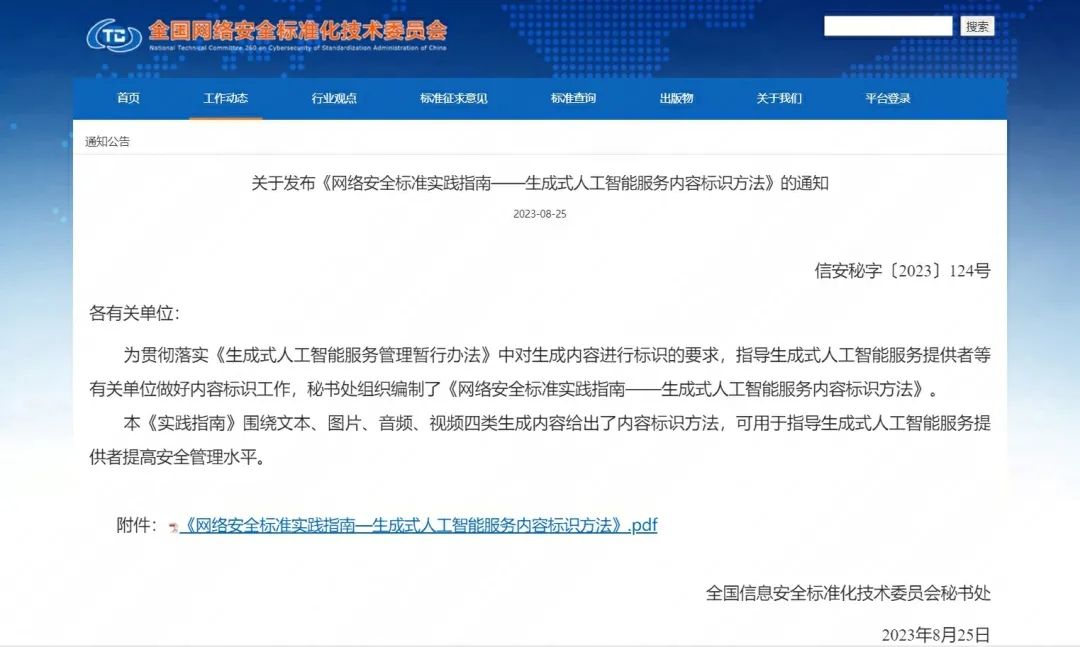Click the paragraph line starting 为贯彻落实
1080x647 pixels.
click(557, 356)
